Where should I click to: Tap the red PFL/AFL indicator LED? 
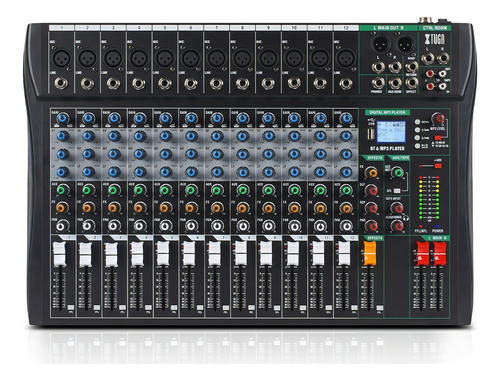pos(420,226)
